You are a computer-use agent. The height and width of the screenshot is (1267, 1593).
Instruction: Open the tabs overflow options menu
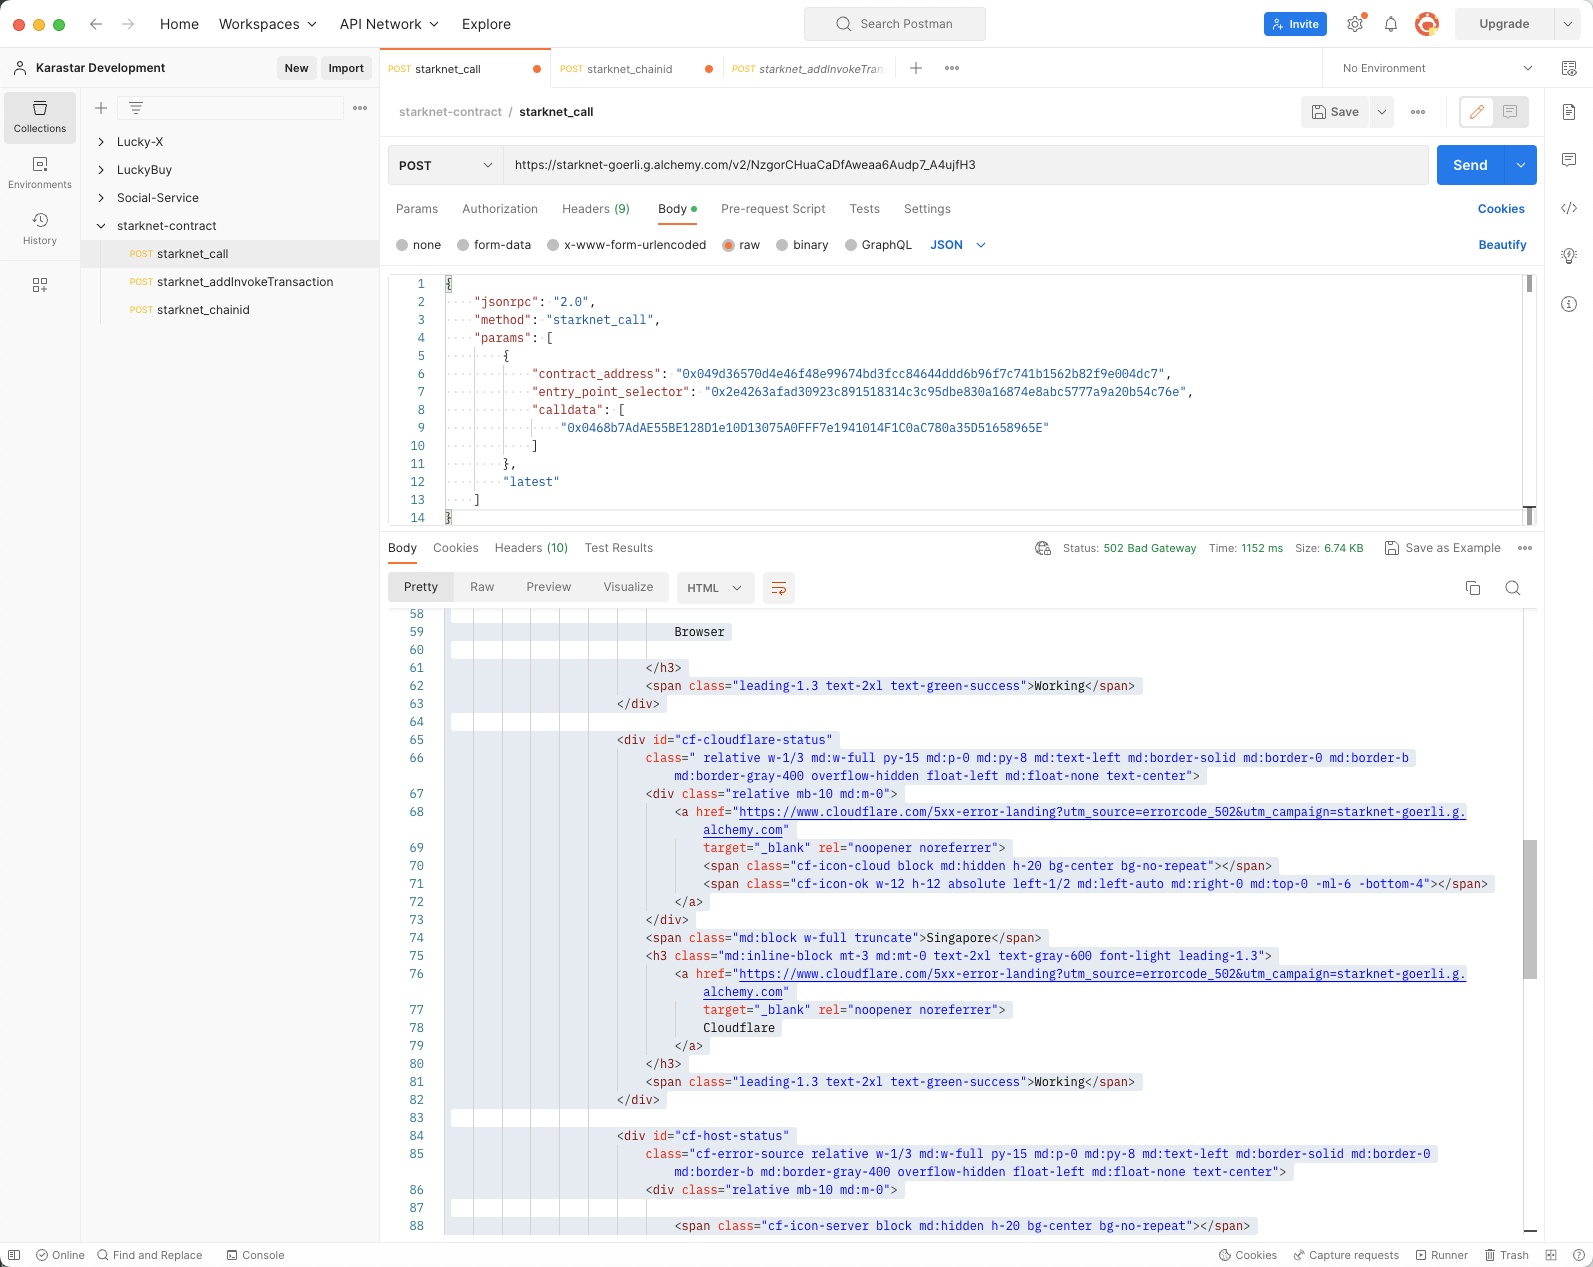tap(952, 68)
